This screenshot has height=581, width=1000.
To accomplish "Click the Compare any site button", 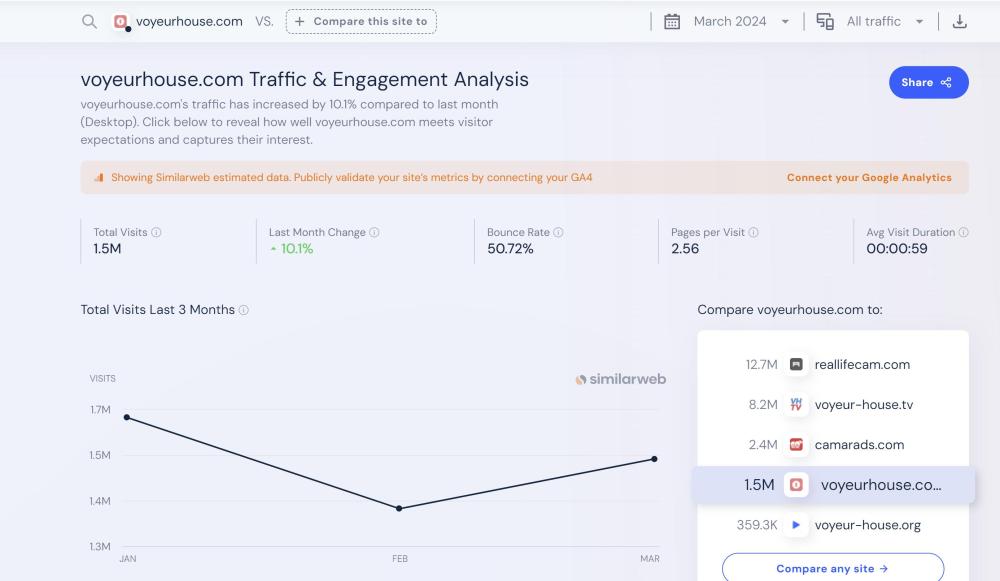I will pos(832,569).
